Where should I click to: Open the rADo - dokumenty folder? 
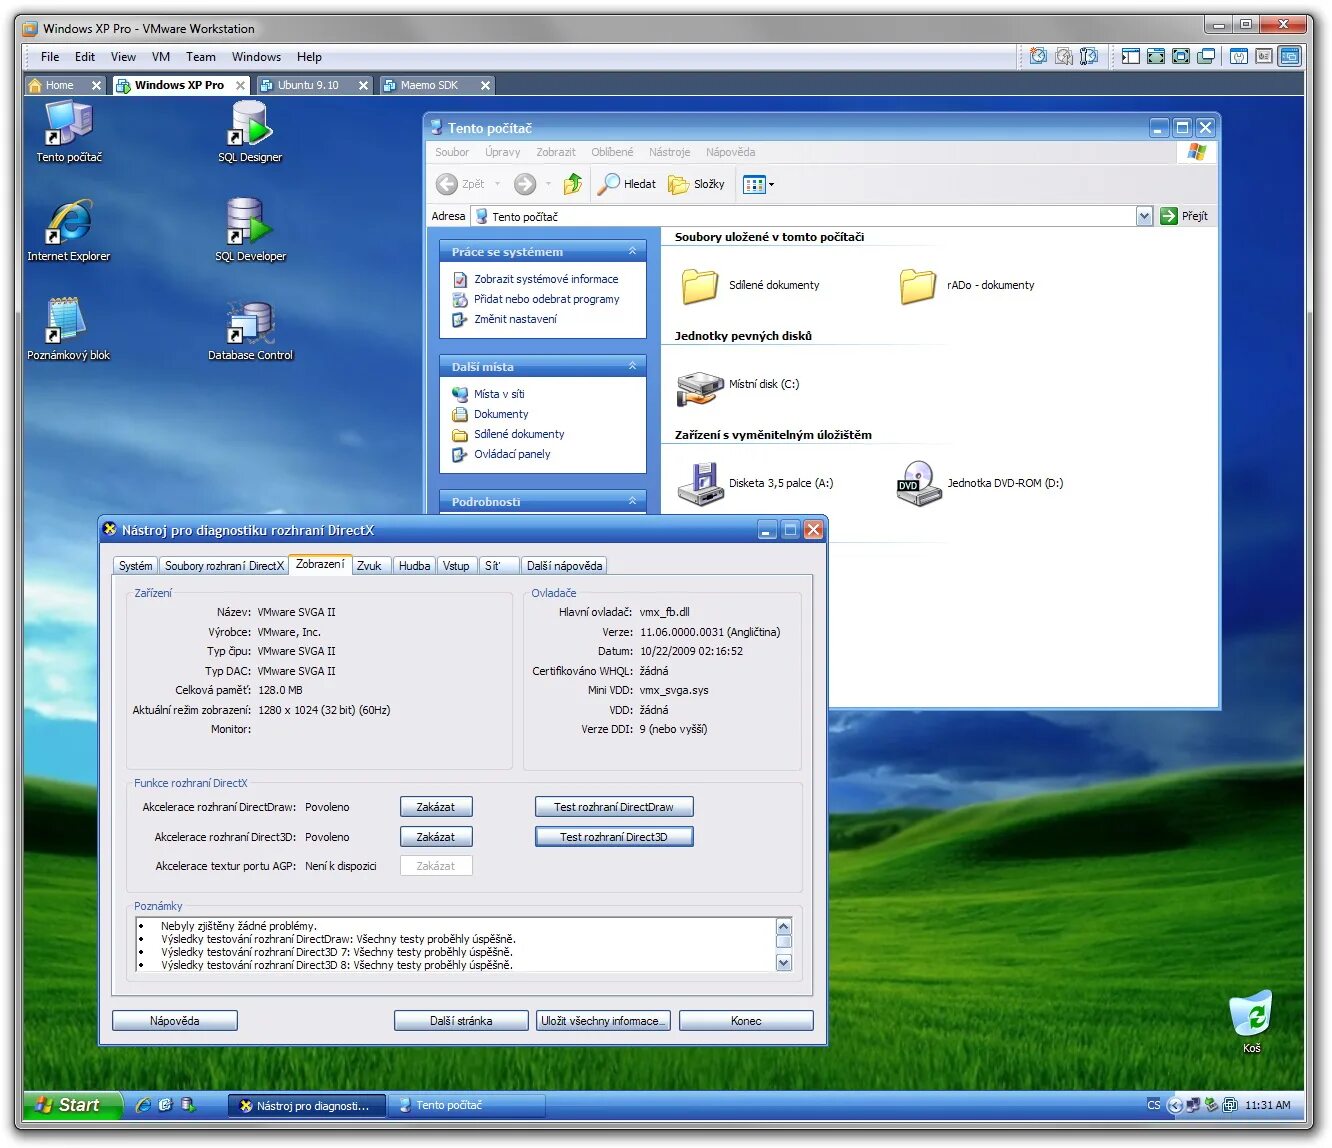coord(967,286)
